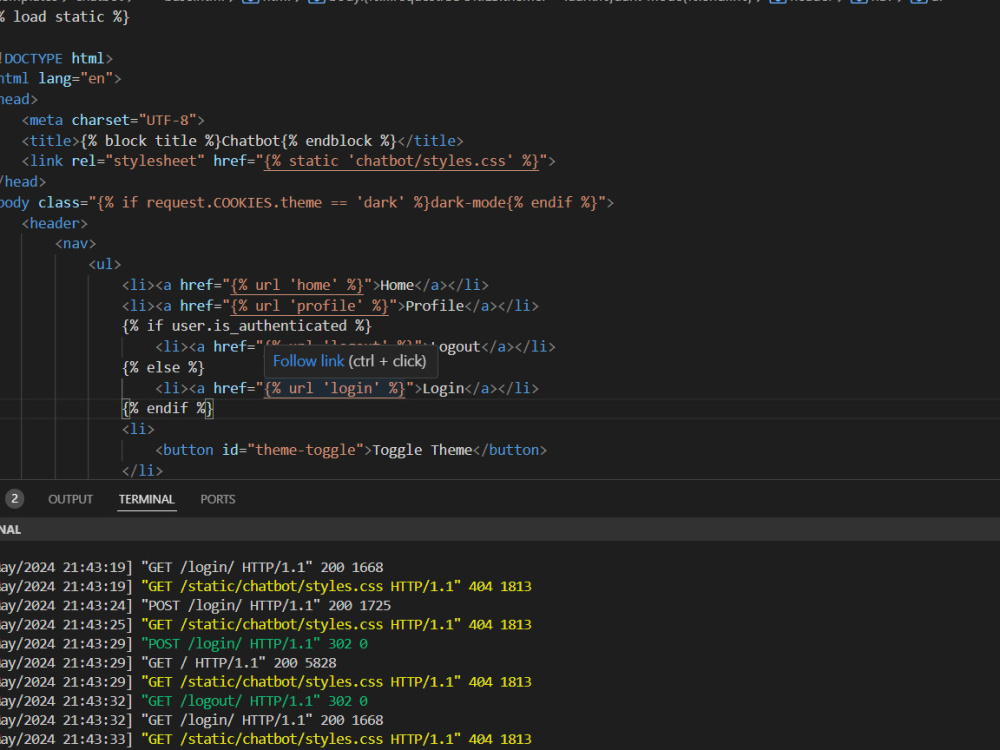Click terminal 404 styles.css log at 21:43:33
The width and height of the screenshot is (1000, 750).
pyautogui.click(x=265, y=740)
